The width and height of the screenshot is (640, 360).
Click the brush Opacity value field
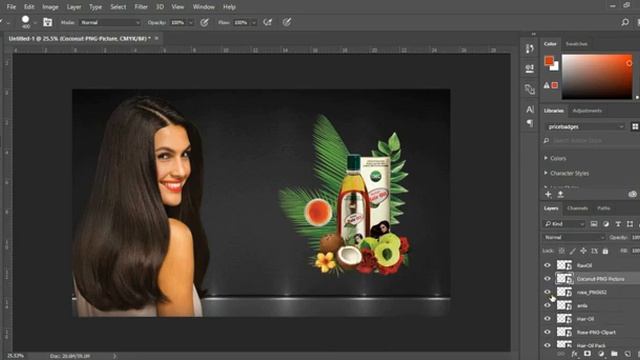point(178,22)
